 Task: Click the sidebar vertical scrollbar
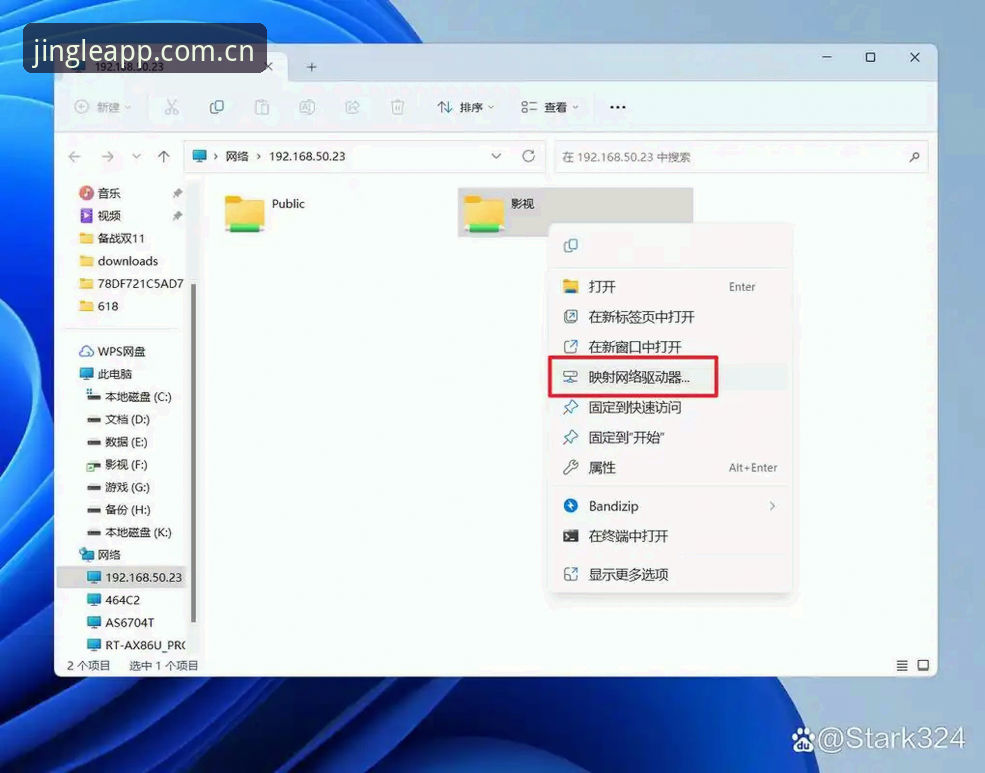tap(193, 452)
